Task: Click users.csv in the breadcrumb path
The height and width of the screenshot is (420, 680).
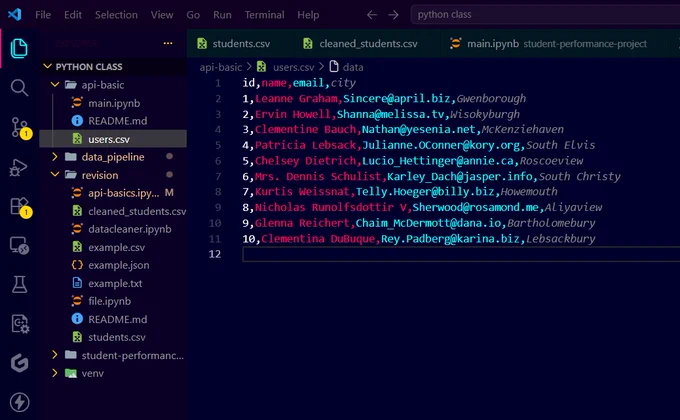Action: pos(294,67)
